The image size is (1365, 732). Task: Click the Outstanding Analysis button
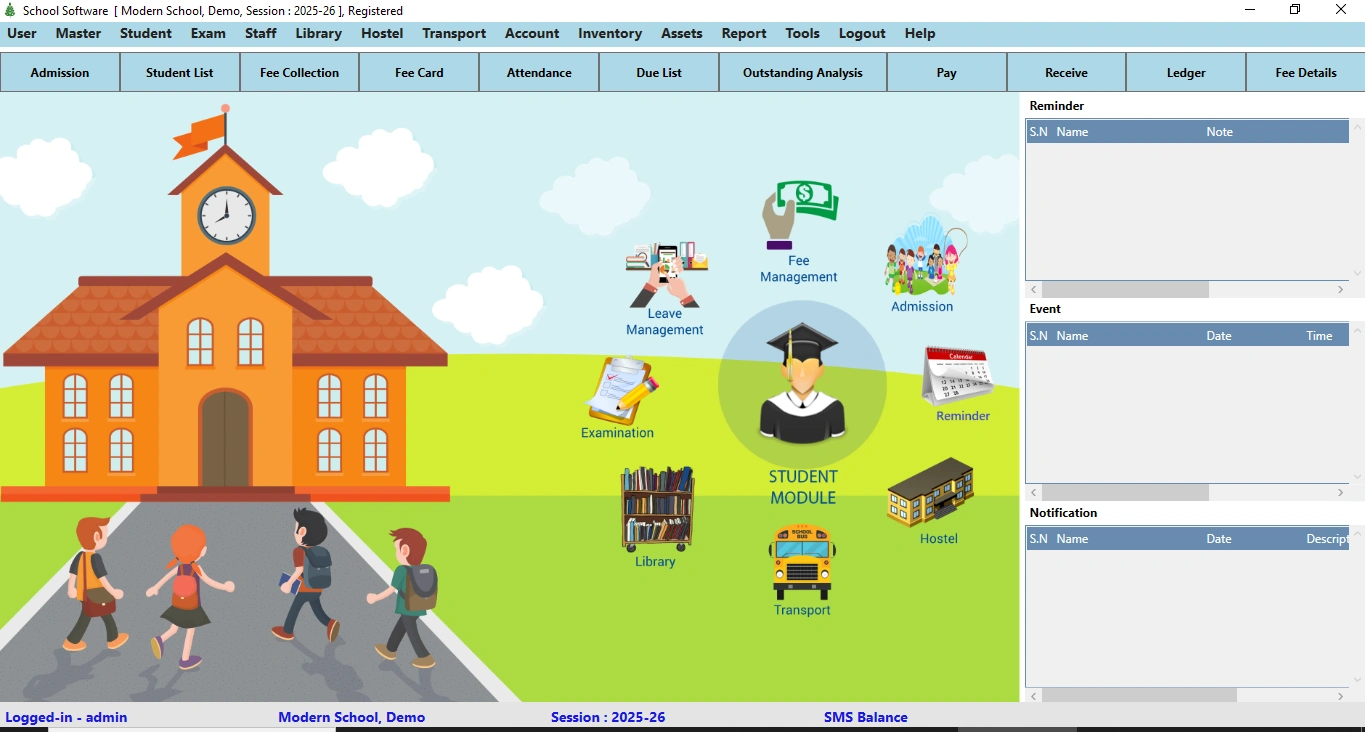803,72
